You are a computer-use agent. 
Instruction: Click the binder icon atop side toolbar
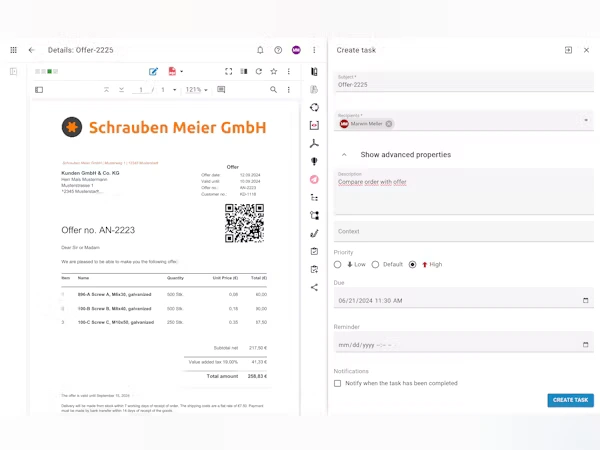click(x=314, y=72)
